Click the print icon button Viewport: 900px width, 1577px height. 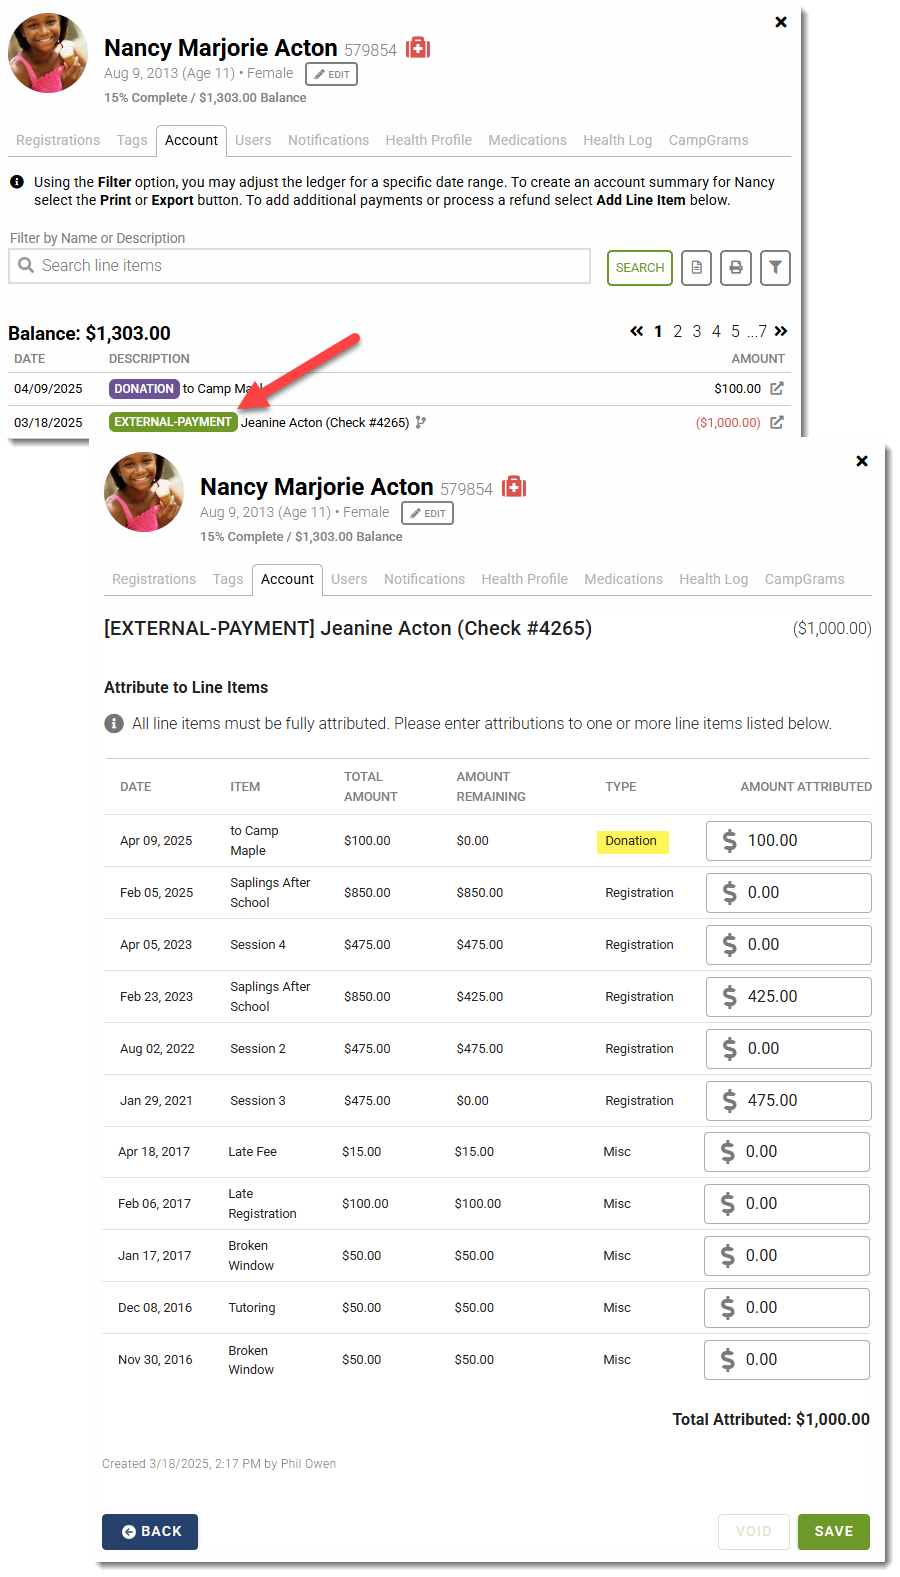click(x=736, y=268)
